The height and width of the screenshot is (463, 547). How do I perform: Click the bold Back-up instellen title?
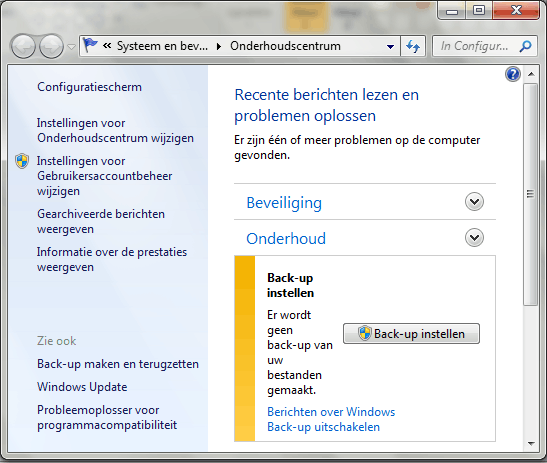coord(290,285)
